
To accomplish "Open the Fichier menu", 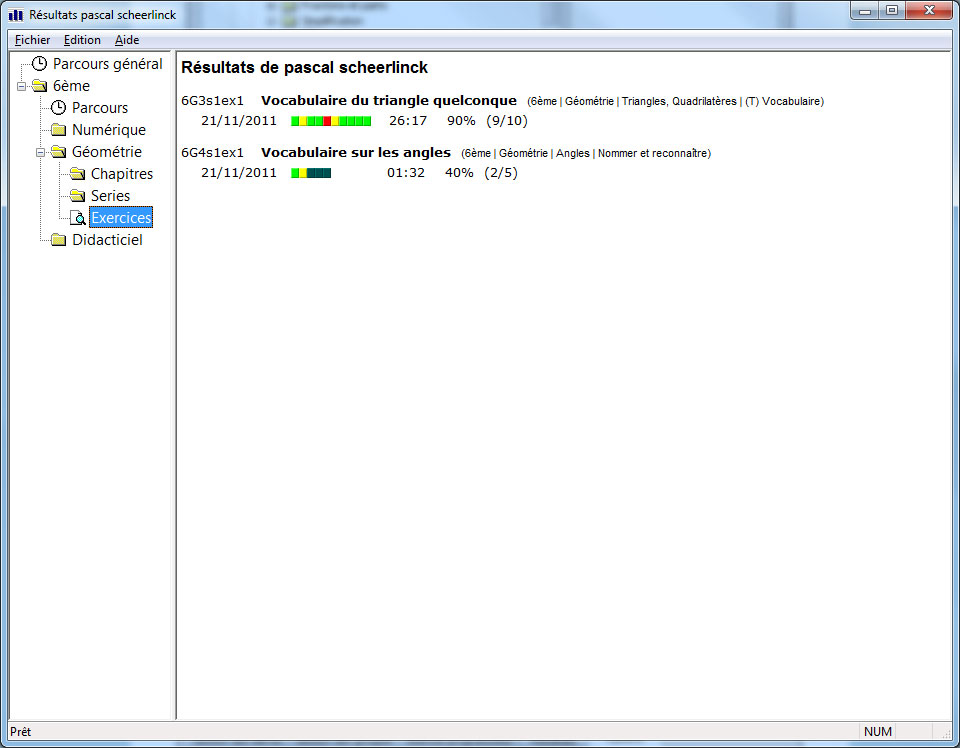I will pyautogui.click(x=32, y=40).
